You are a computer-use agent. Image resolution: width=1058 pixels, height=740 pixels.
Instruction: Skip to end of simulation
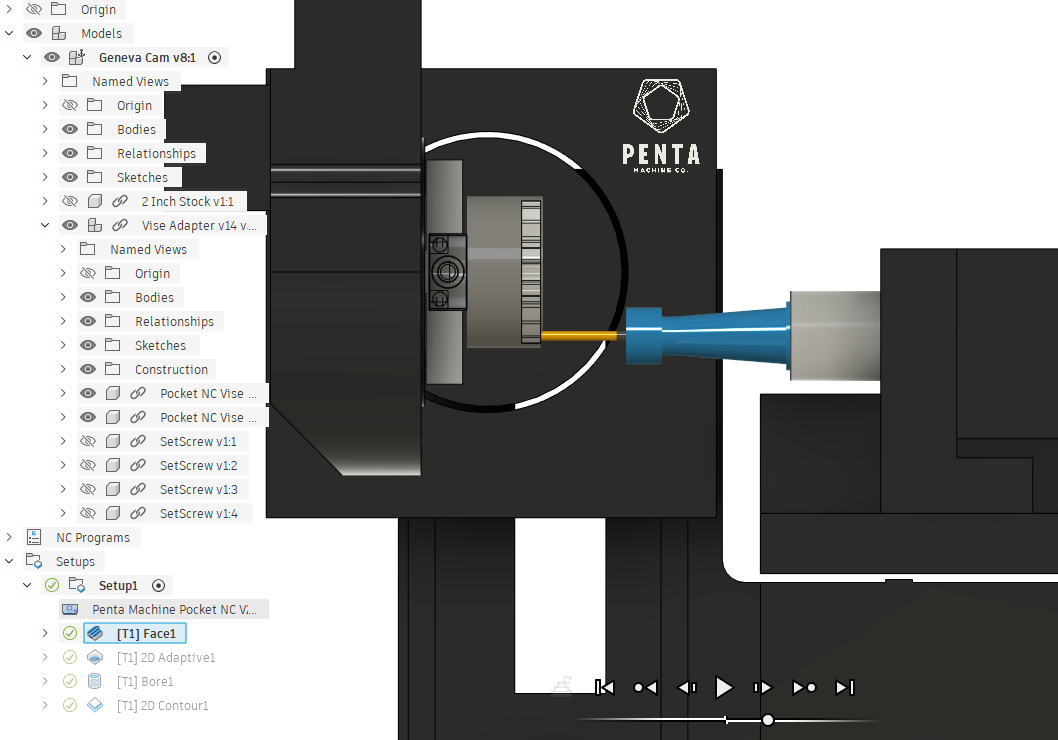pos(845,687)
